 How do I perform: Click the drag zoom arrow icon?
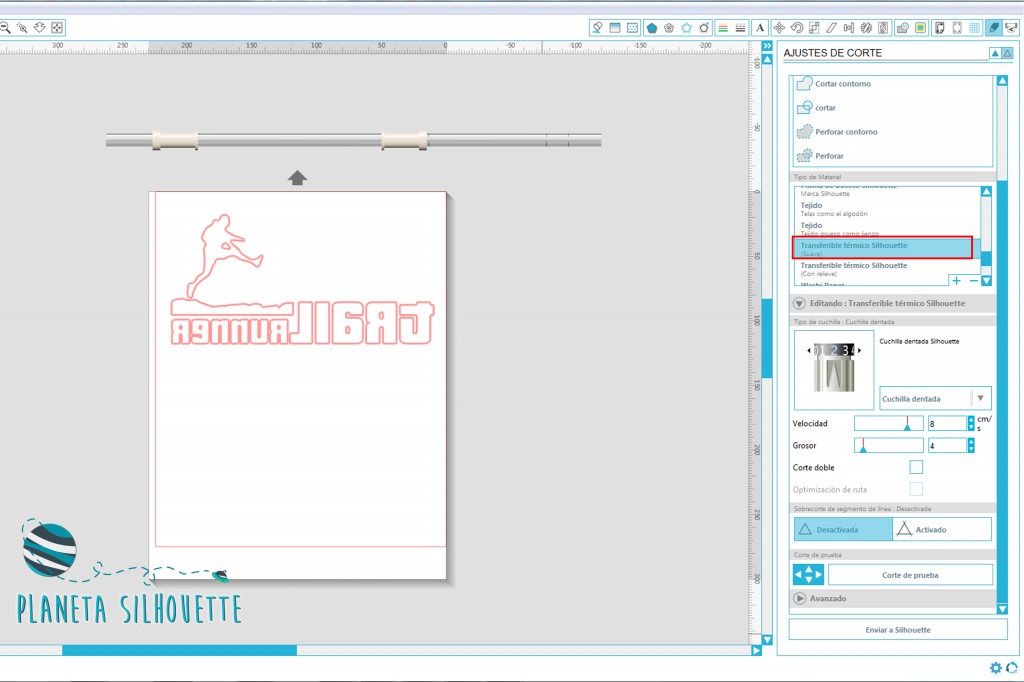pyautogui.click(x=39, y=27)
